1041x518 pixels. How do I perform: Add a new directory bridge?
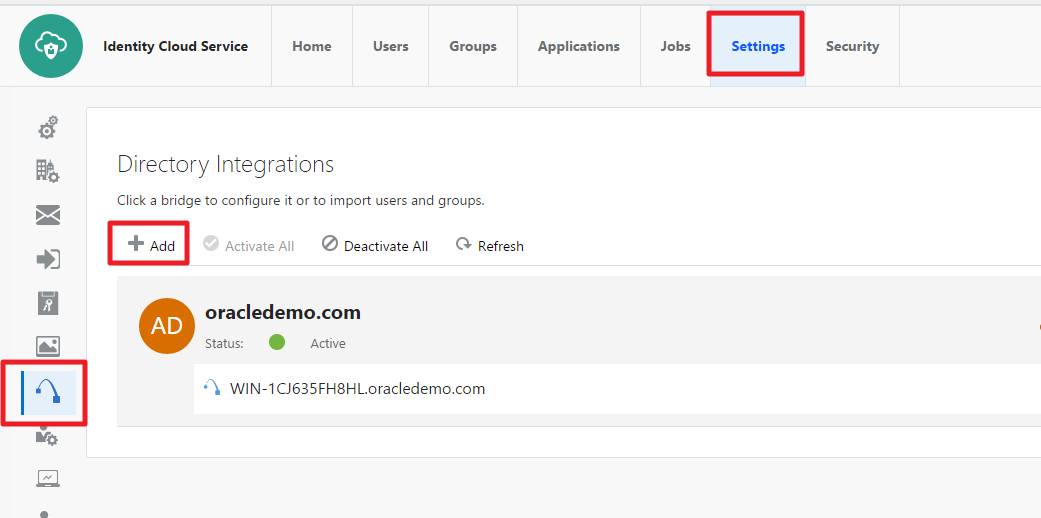[x=151, y=245]
